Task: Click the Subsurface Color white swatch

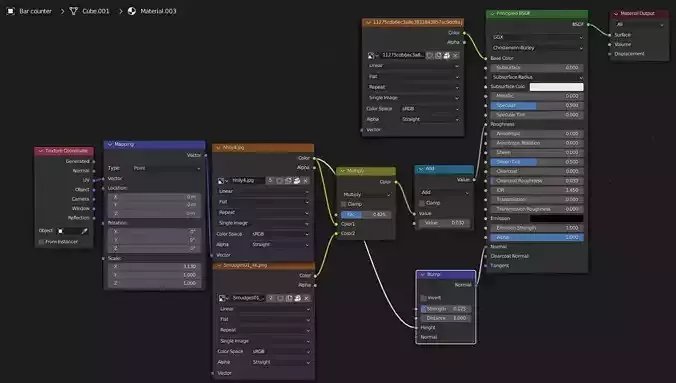Action: [x=557, y=87]
